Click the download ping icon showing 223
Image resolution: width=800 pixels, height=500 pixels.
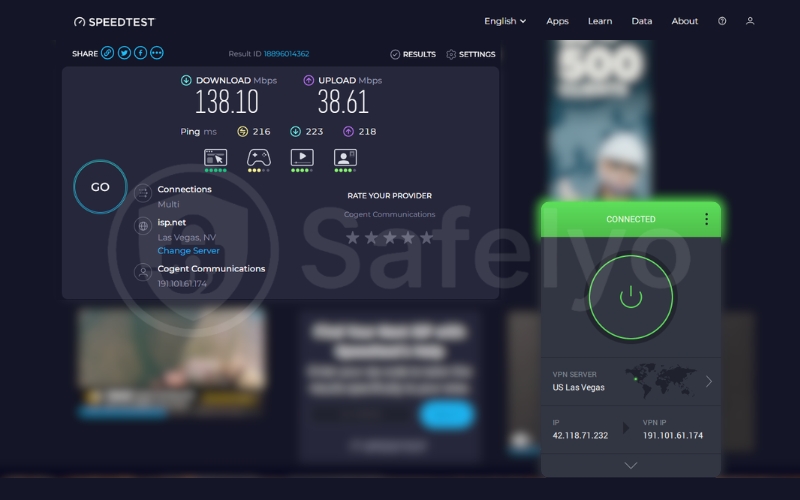tap(295, 132)
